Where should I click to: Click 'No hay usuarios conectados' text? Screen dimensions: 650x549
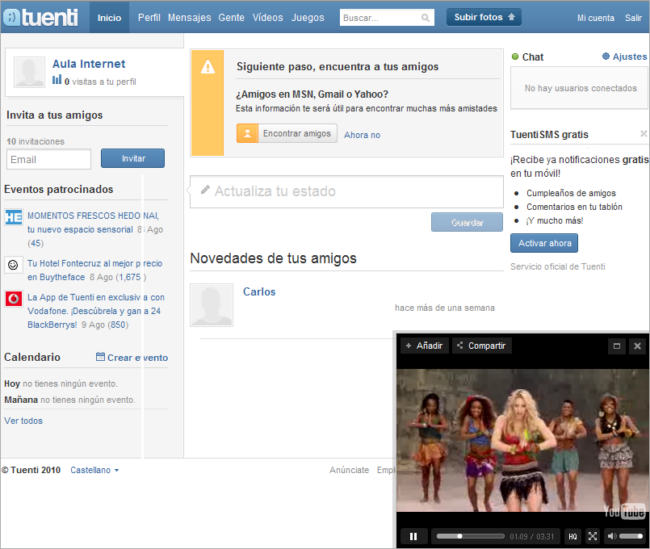pyautogui.click(x=580, y=88)
